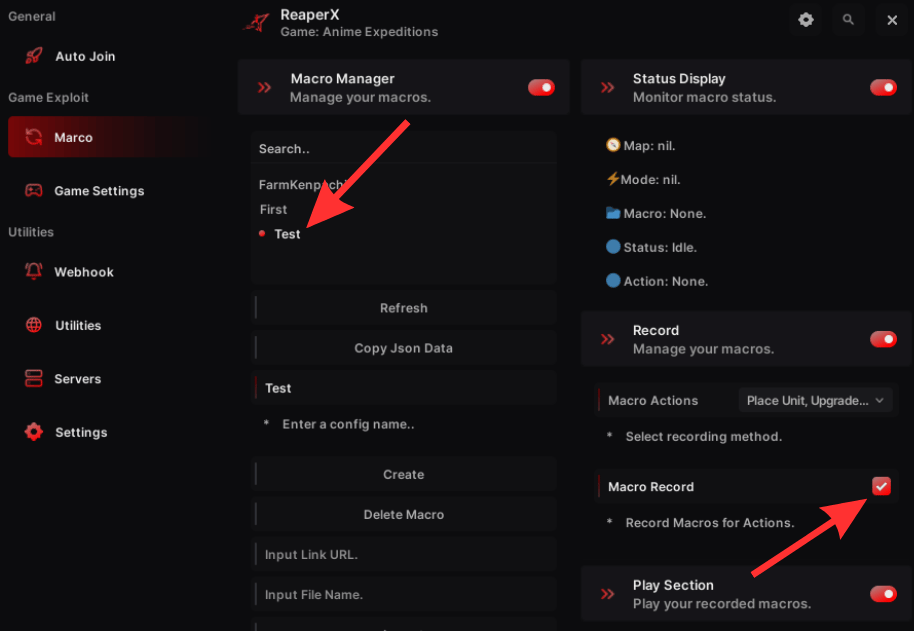The image size is (914, 631).
Task: Click the Mode lightning bolt icon
Action: 613,179
